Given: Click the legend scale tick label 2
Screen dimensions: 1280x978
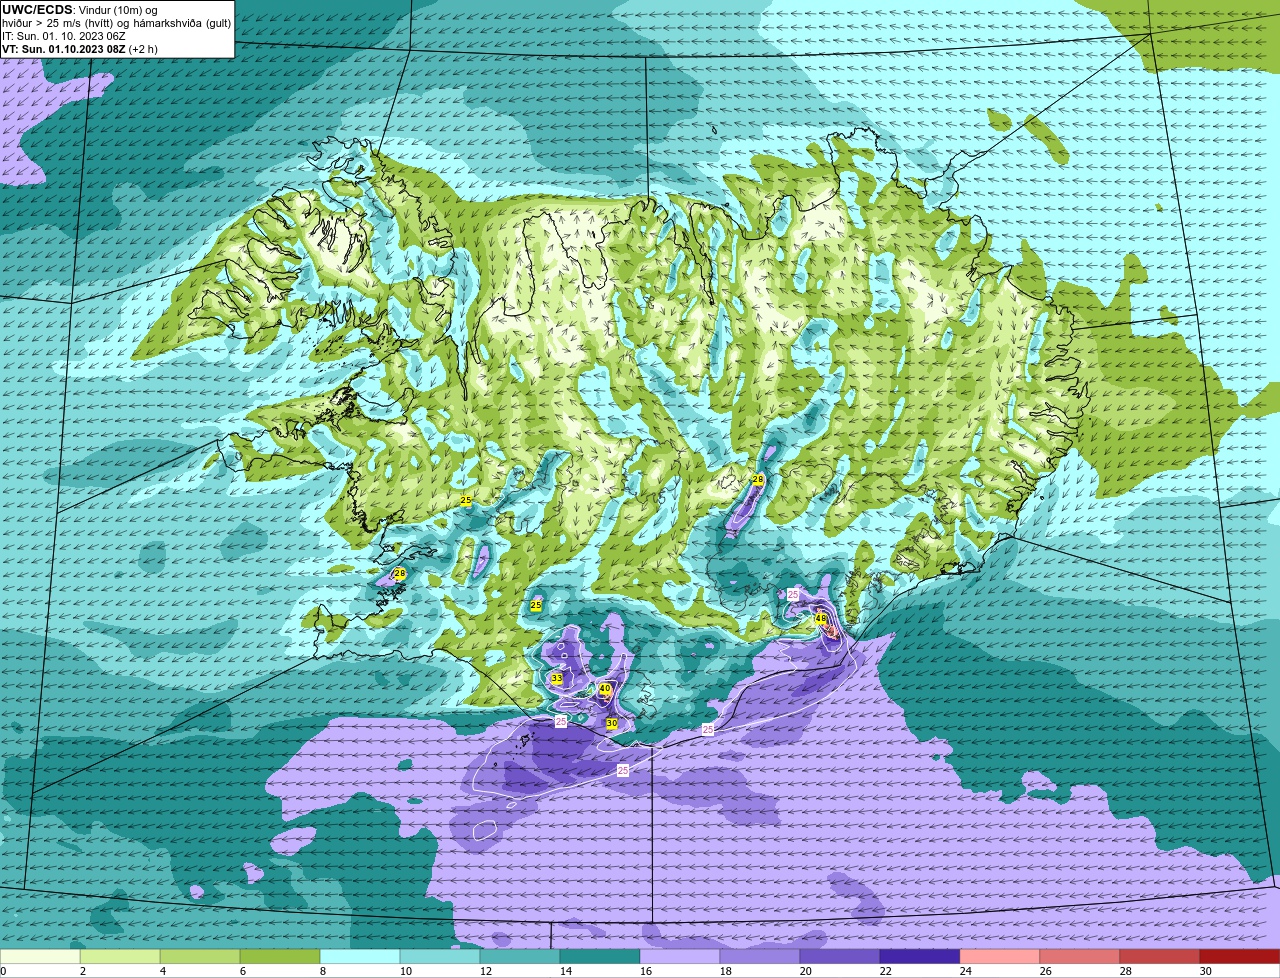Looking at the screenshot, I should [x=82, y=971].
